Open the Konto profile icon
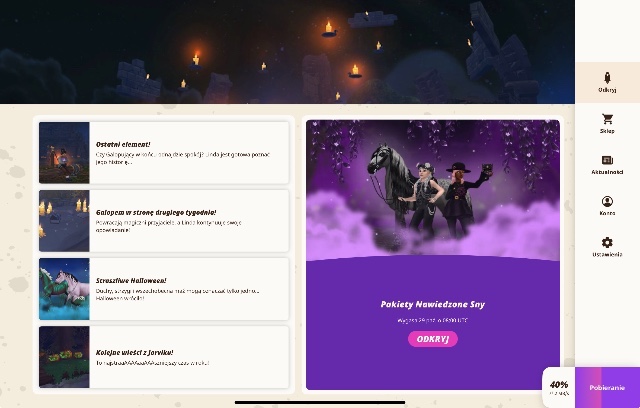This screenshot has height=408, width=640. click(607, 206)
